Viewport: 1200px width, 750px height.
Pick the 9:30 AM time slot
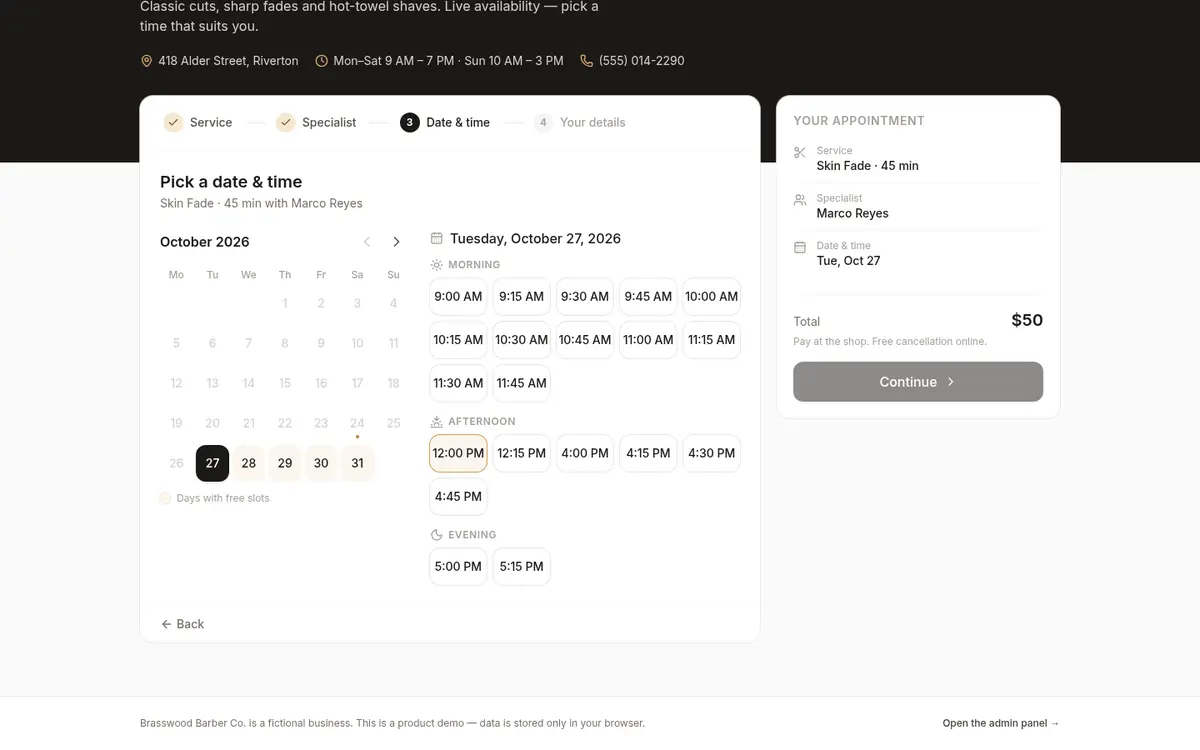[x=585, y=296]
